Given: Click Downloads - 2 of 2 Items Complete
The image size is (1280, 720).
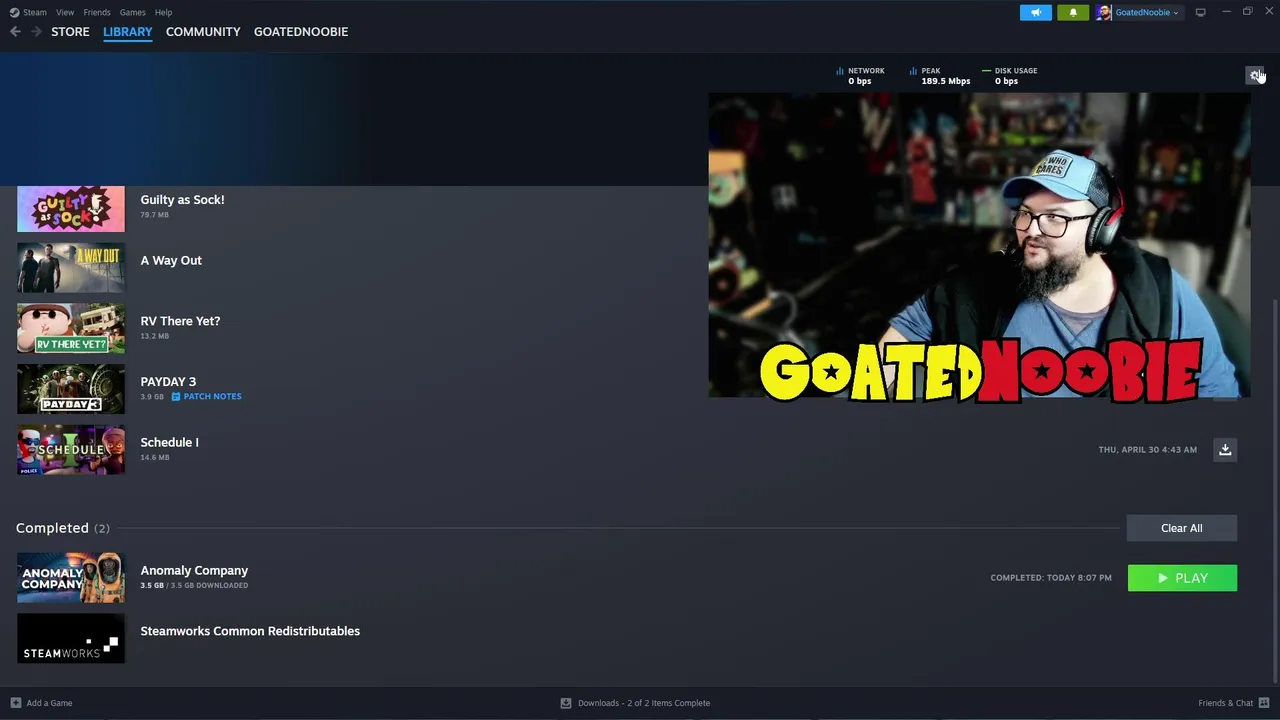Looking at the screenshot, I should pyautogui.click(x=644, y=703).
